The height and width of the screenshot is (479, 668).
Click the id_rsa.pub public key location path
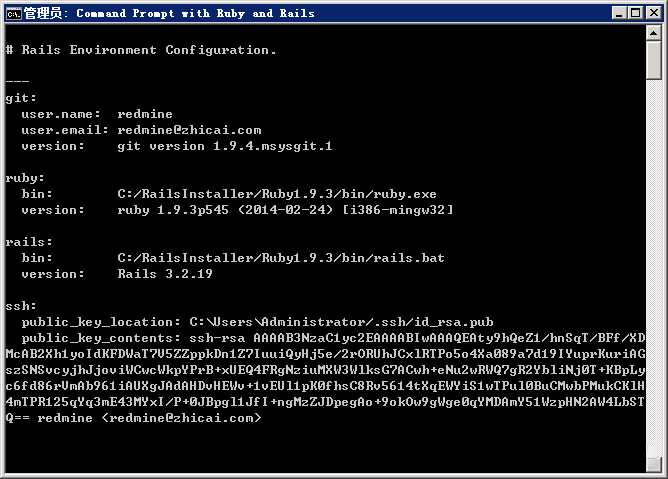(x=341, y=322)
